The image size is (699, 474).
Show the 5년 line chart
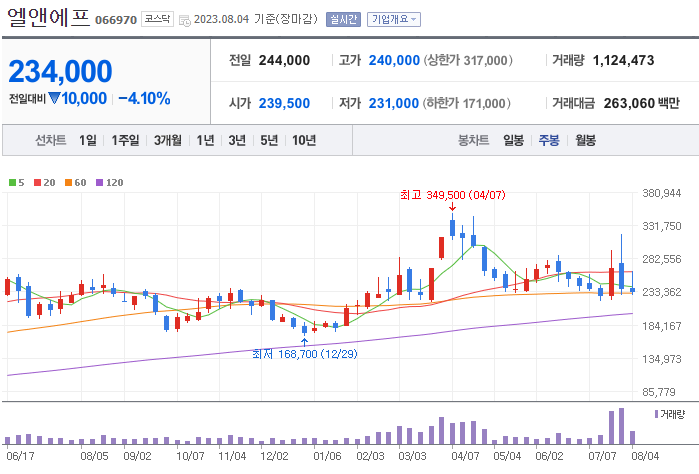point(269,140)
